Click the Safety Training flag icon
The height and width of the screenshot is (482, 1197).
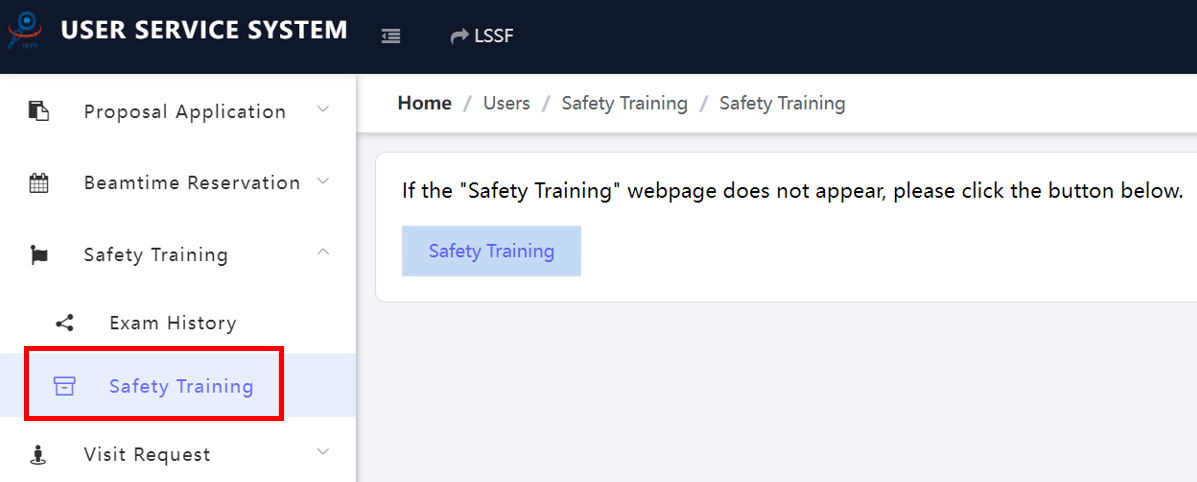(39, 255)
